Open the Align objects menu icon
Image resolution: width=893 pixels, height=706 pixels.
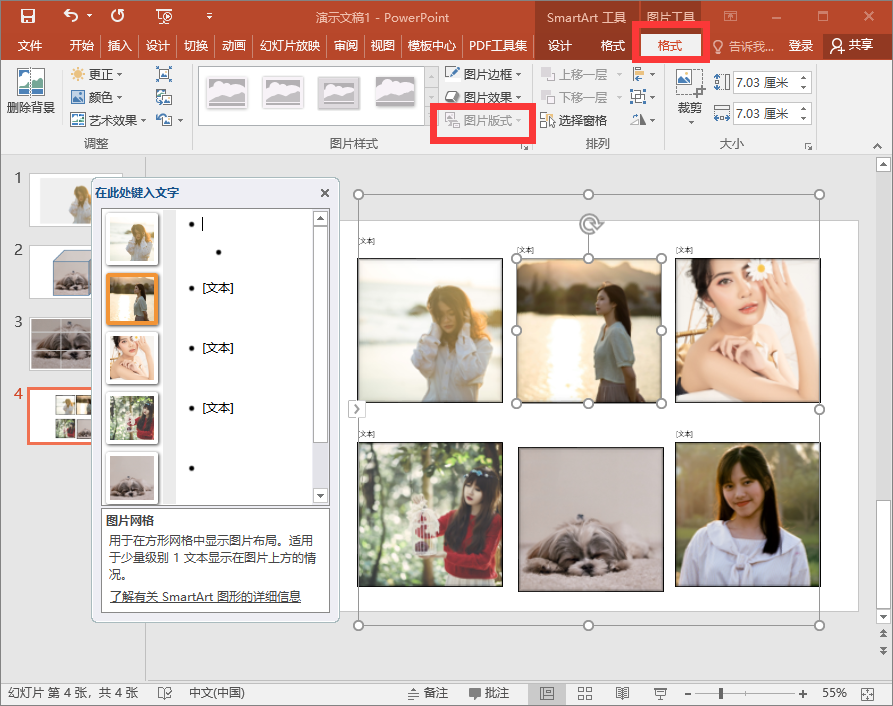coord(644,74)
